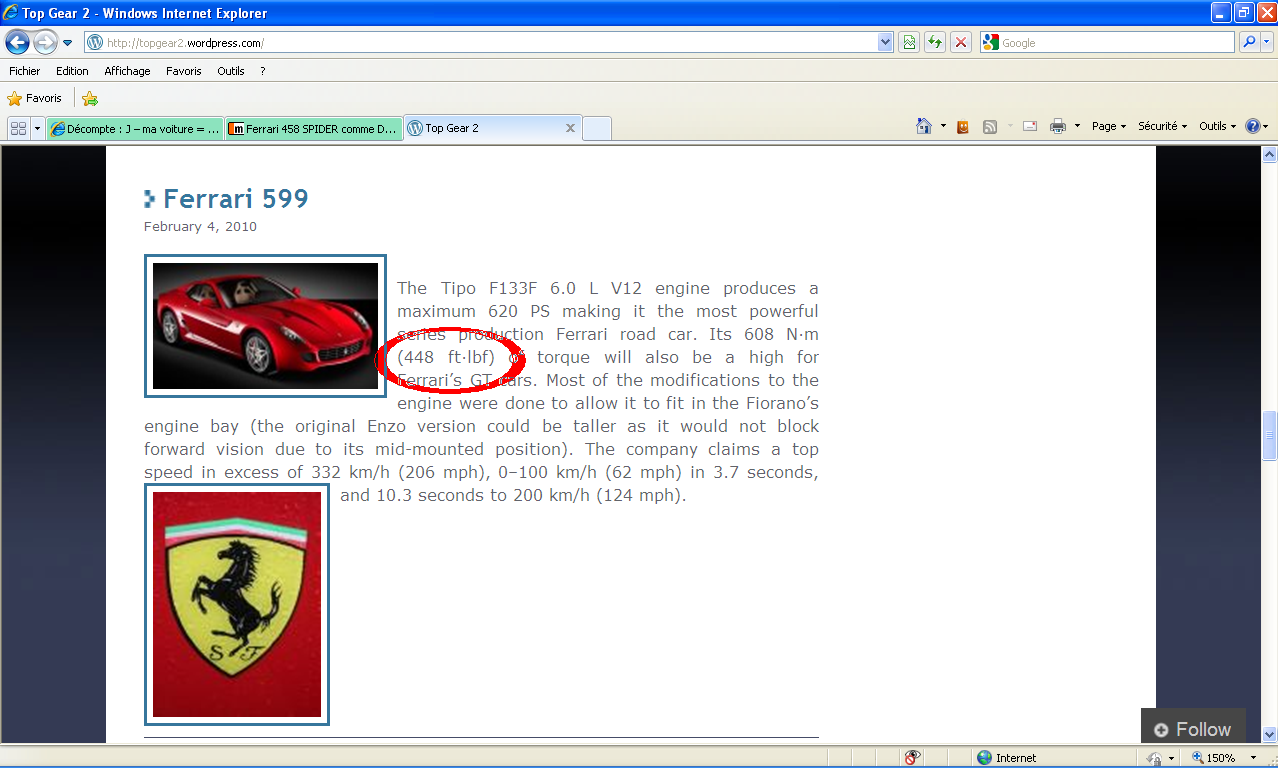
Task: Open the Affichage menu
Action: (x=127, y=71)
